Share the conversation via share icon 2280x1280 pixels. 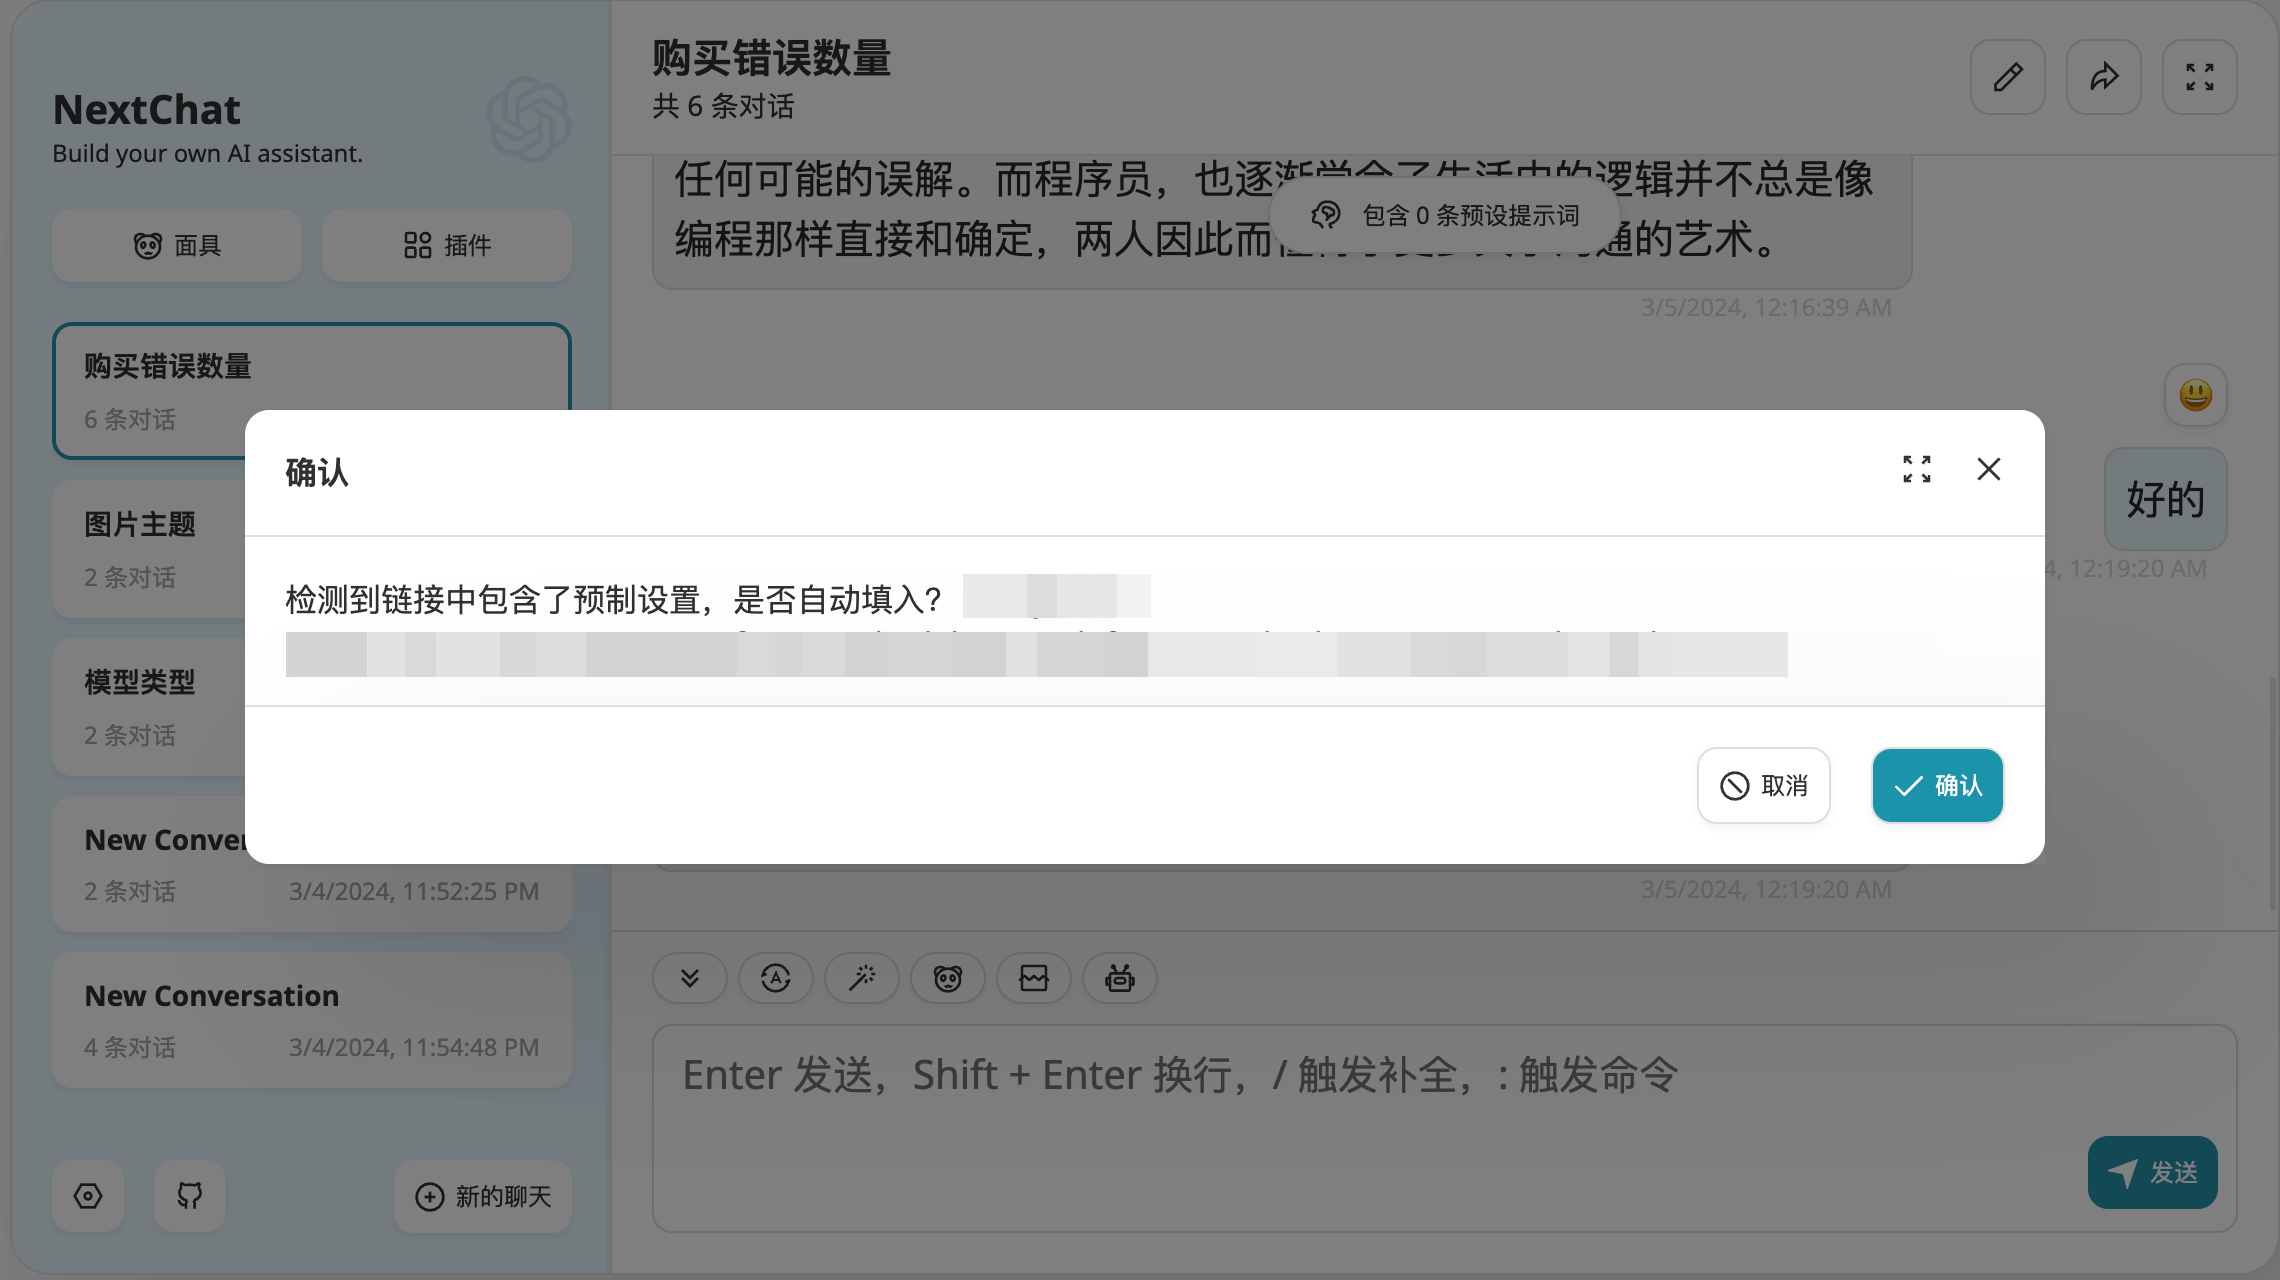pyautogui.click(x=2104, y=76)
